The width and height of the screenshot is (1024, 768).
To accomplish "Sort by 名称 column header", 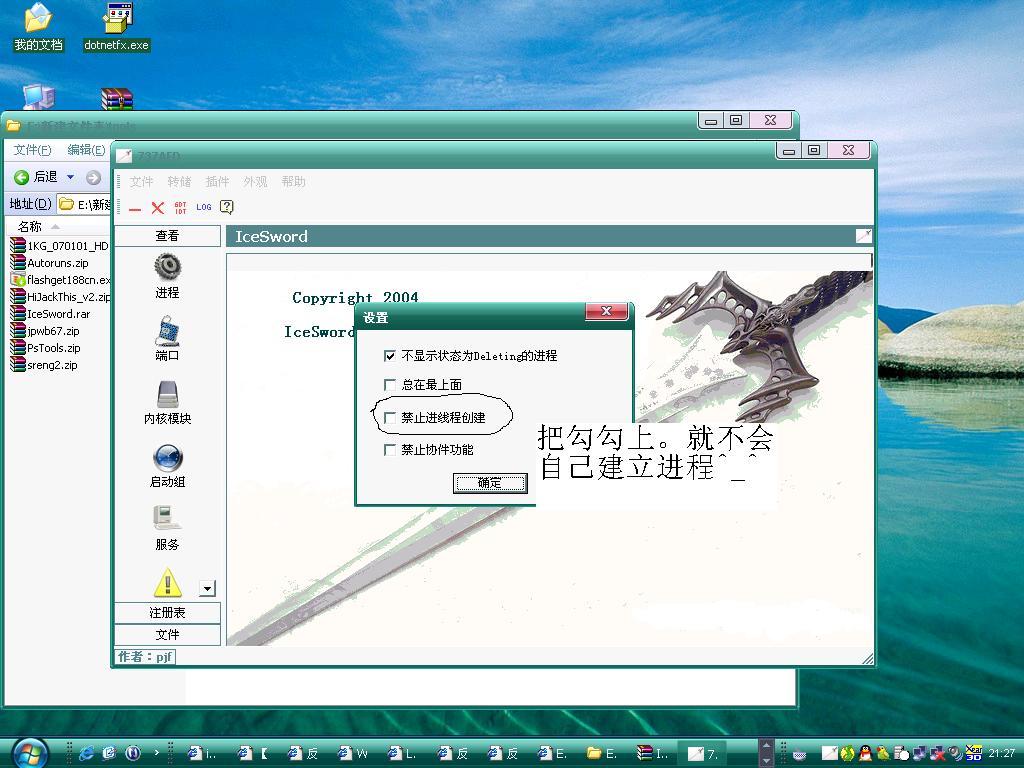I will (x=30, y=227).
